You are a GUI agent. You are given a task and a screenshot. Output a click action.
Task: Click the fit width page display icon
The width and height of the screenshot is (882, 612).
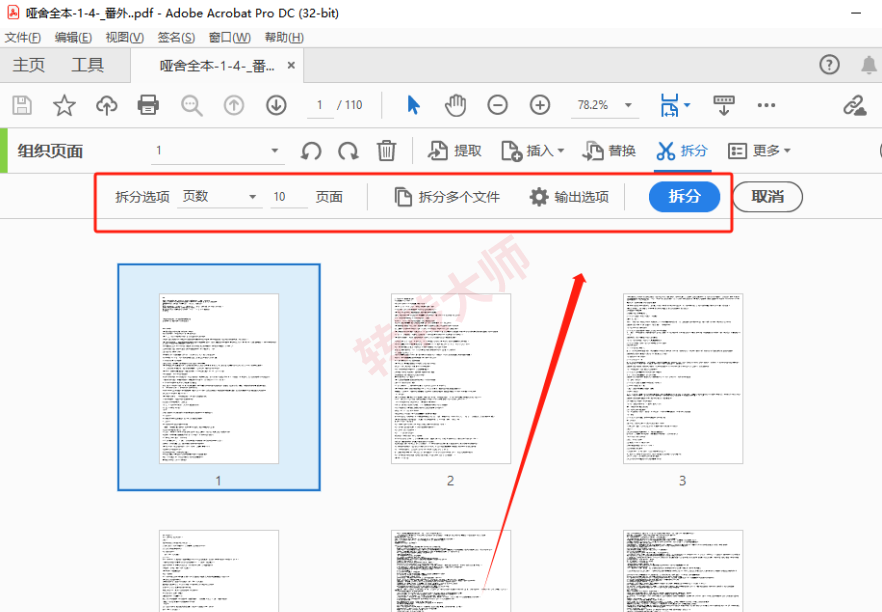click(669, 105)
